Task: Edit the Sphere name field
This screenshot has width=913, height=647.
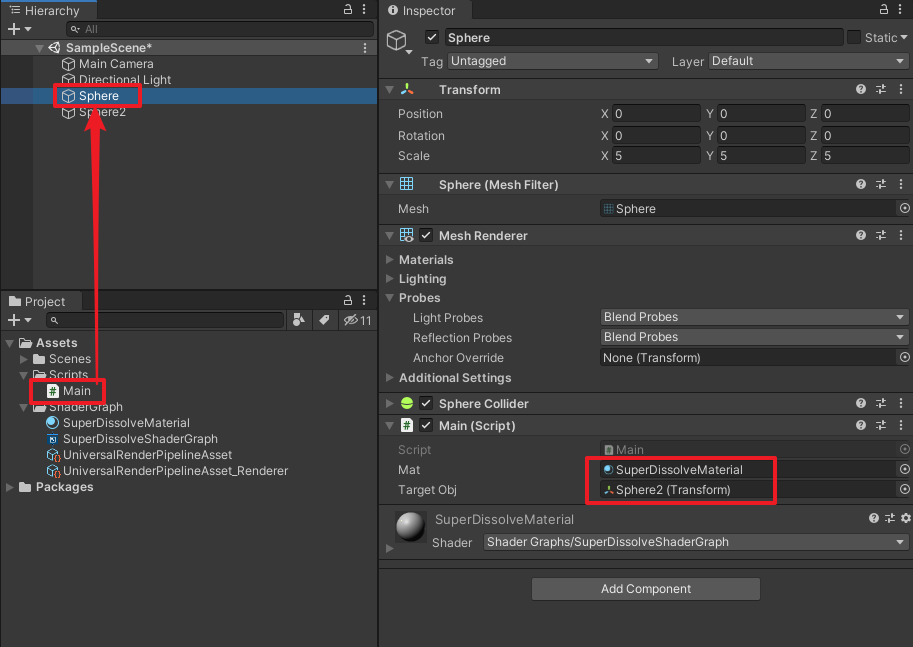Action: click(x=644, y=38)
